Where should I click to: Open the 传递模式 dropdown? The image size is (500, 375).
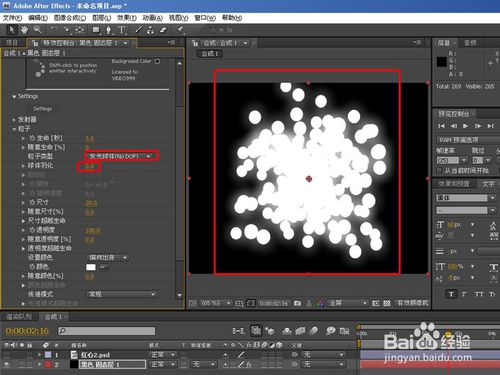click(x=121, y=294)
